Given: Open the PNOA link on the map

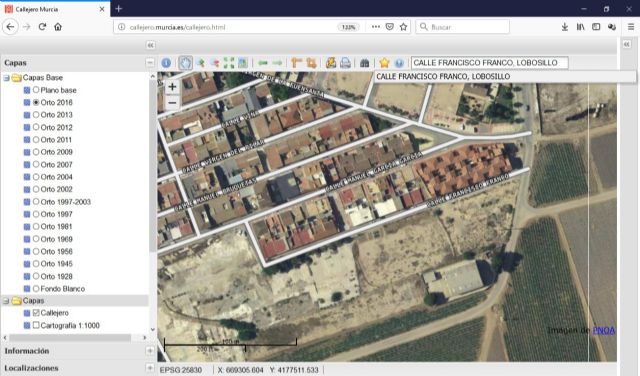Looking at the screenshot, I should point(604,330).
